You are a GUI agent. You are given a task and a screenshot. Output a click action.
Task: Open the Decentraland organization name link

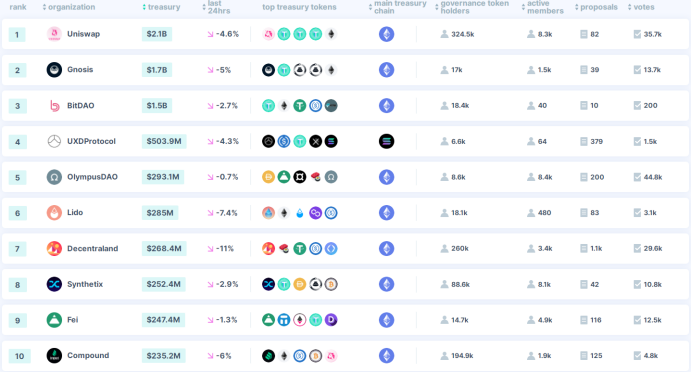[93, 248]
